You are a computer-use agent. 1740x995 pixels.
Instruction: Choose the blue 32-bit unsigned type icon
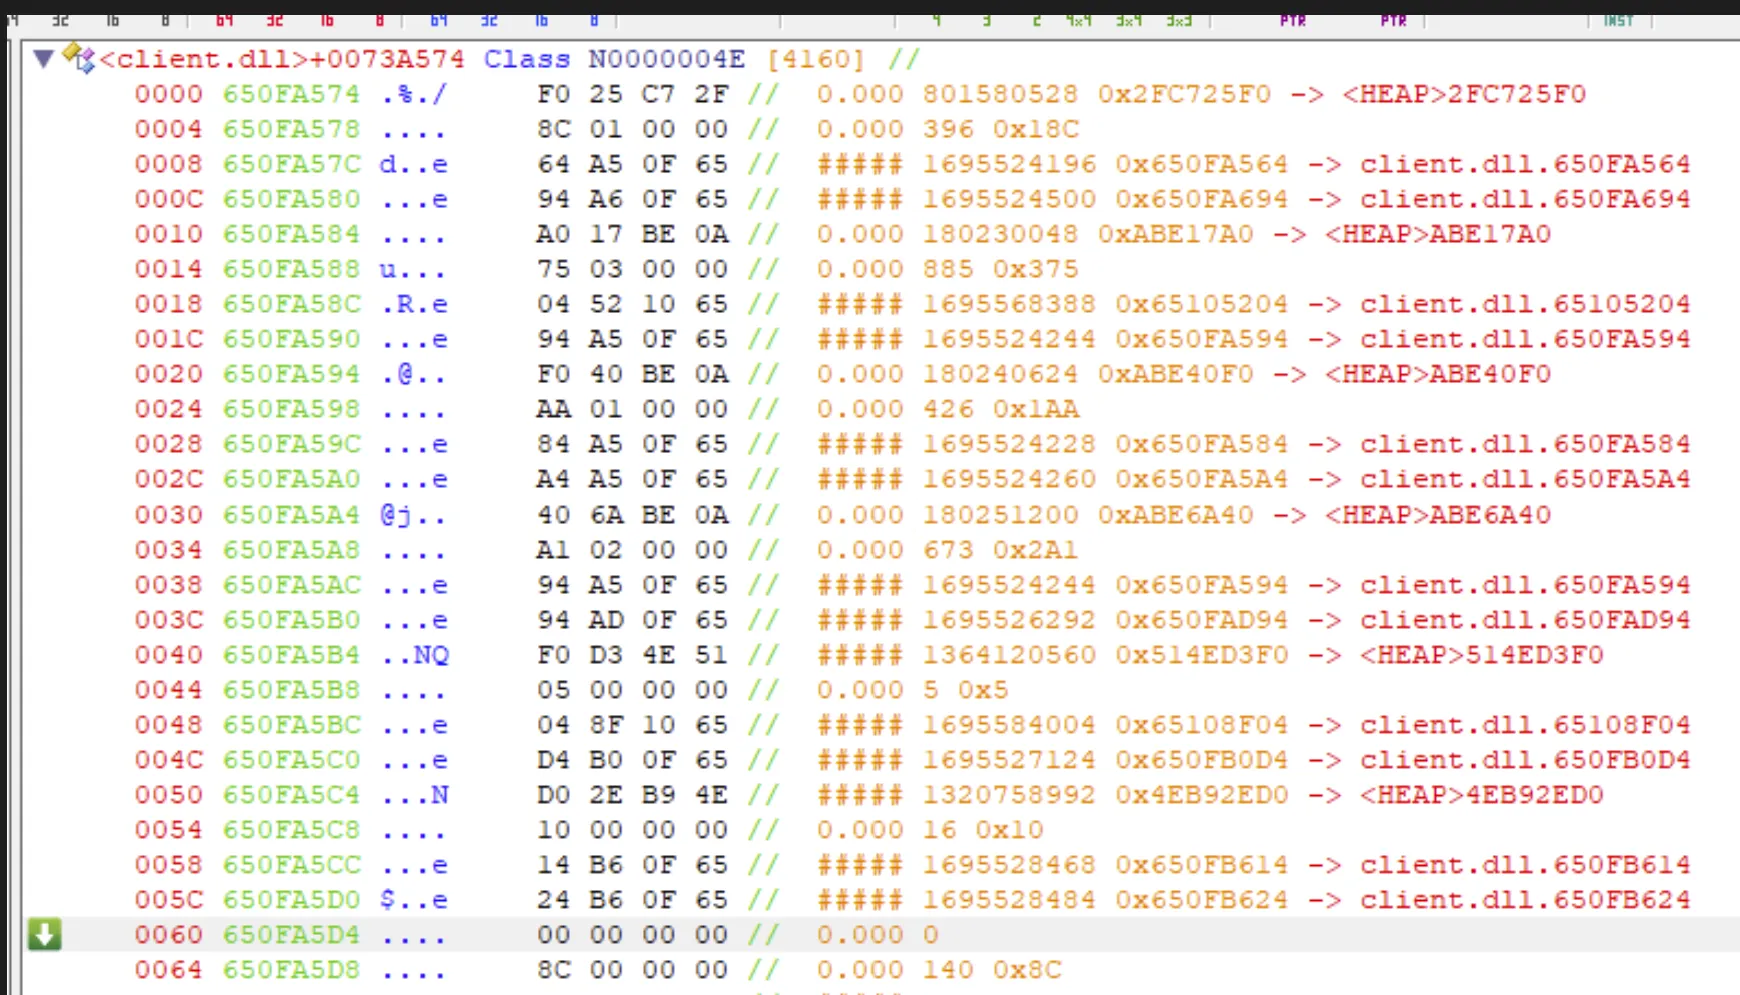point(489,20)
